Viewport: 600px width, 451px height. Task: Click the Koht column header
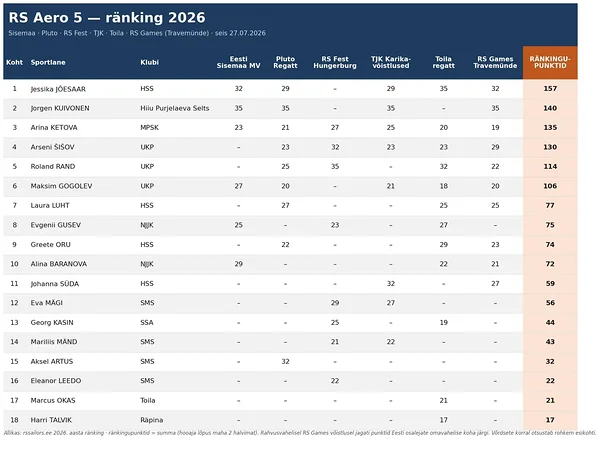[15, 62]
